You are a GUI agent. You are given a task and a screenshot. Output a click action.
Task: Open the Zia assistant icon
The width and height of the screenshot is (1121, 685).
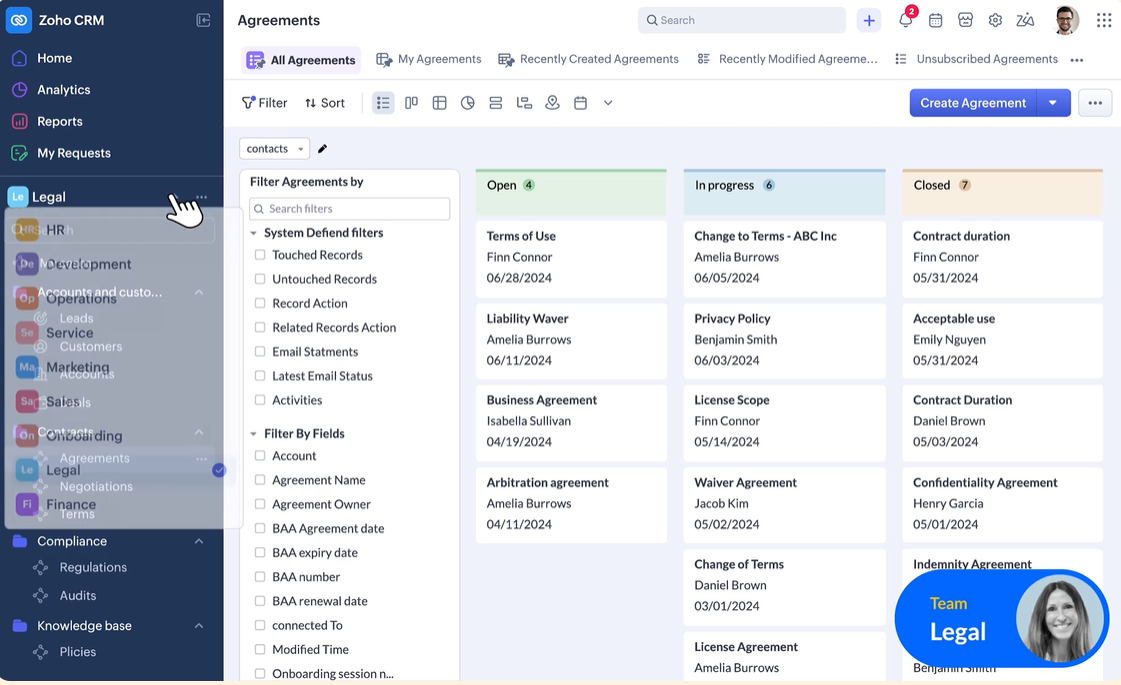1025,20
